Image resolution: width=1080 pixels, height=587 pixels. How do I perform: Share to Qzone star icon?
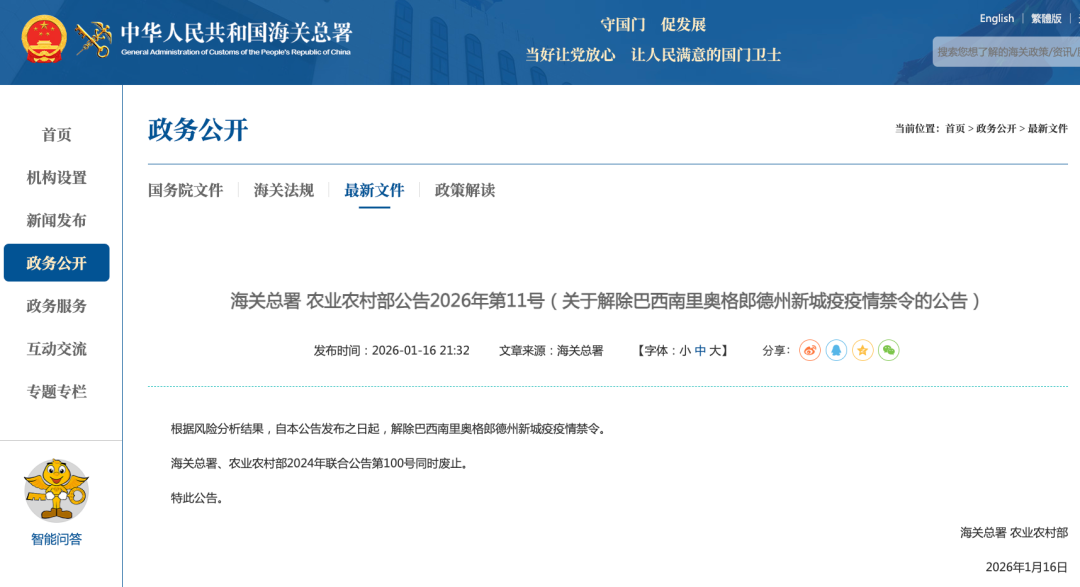pyautogui.click(x=862, y=350)
